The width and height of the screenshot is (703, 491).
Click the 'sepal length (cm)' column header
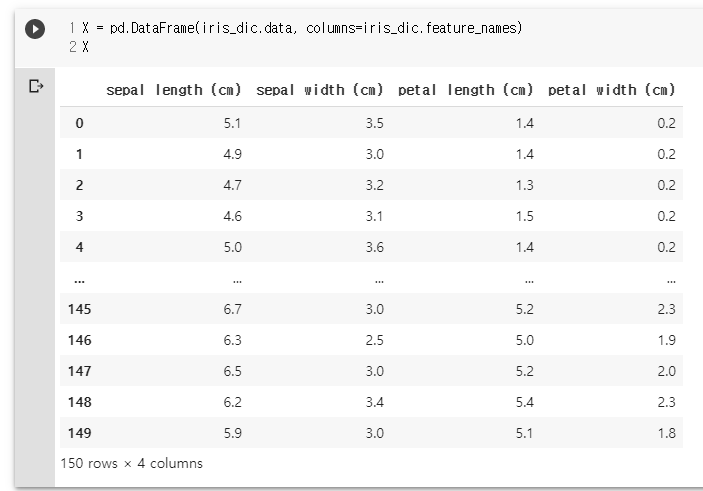click(174, 90)
